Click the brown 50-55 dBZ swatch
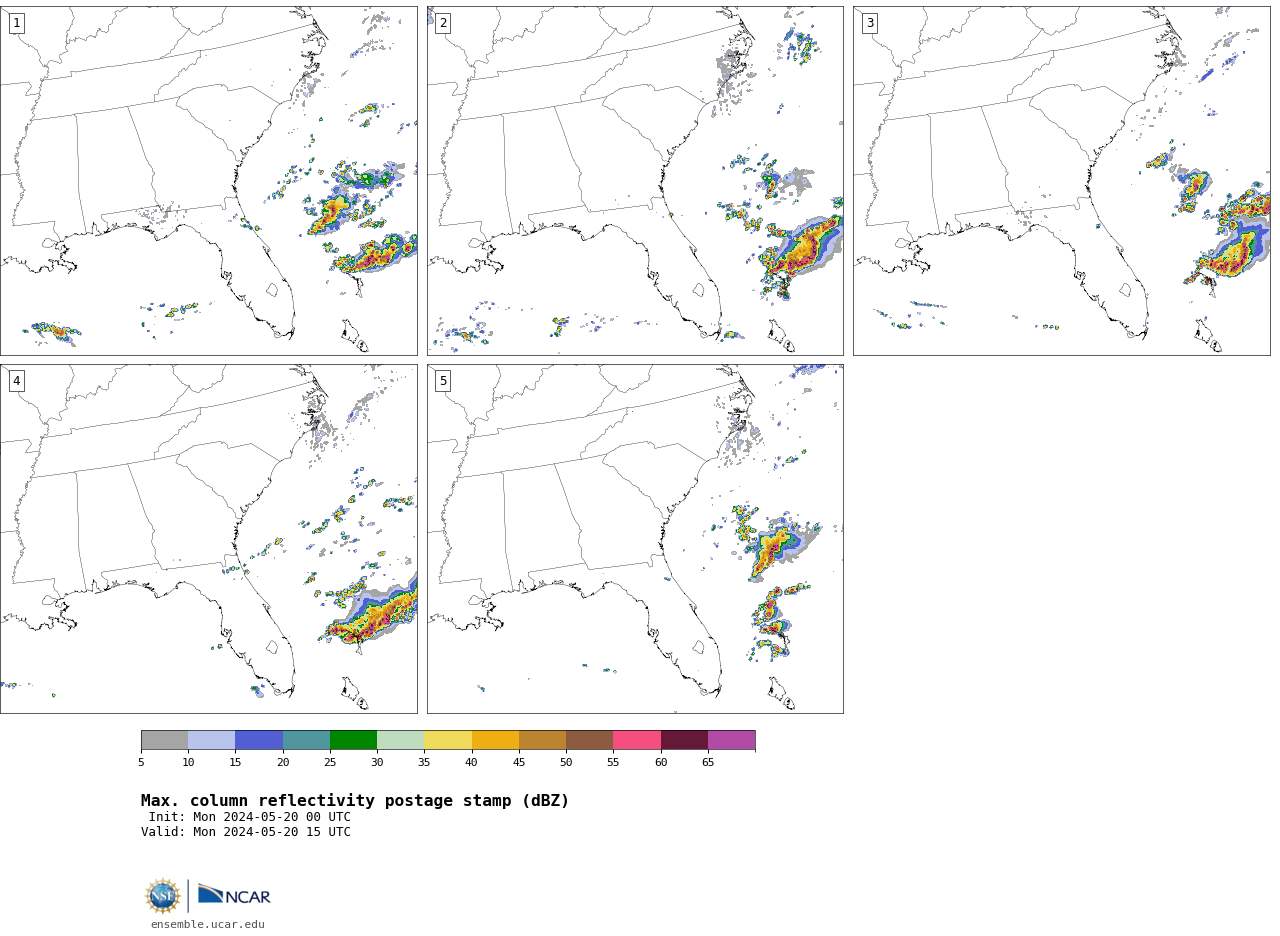This screenshot has height=936, width=1280. 589,740
